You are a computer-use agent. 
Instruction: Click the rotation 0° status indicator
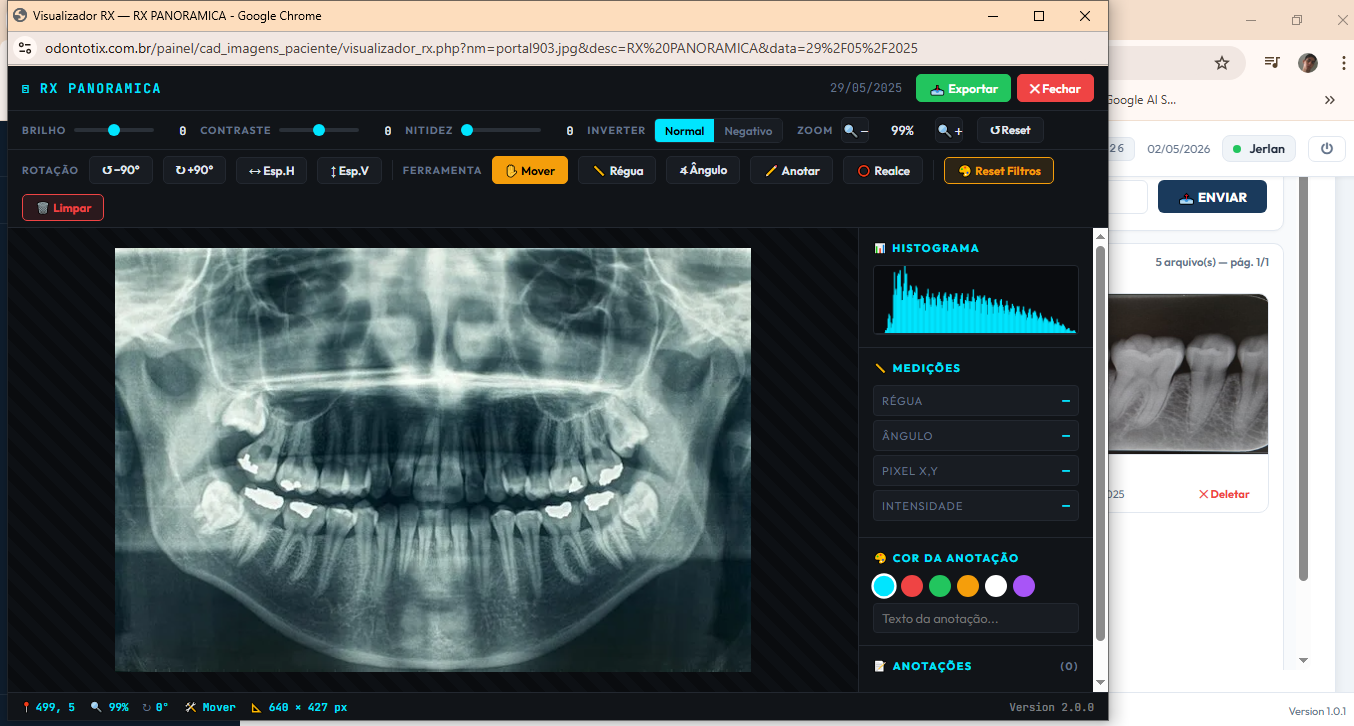click(155, 707)
